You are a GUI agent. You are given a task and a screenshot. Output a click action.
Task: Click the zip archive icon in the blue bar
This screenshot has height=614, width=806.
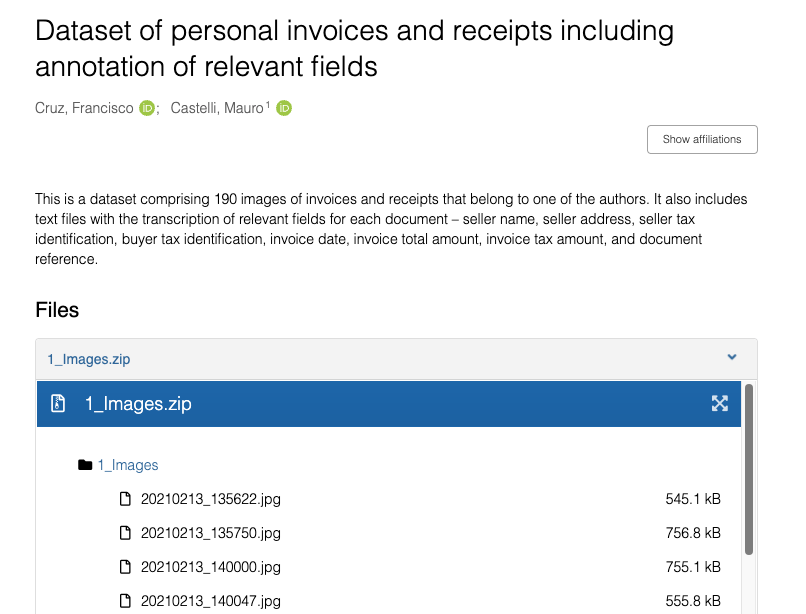tap(58, 403)
